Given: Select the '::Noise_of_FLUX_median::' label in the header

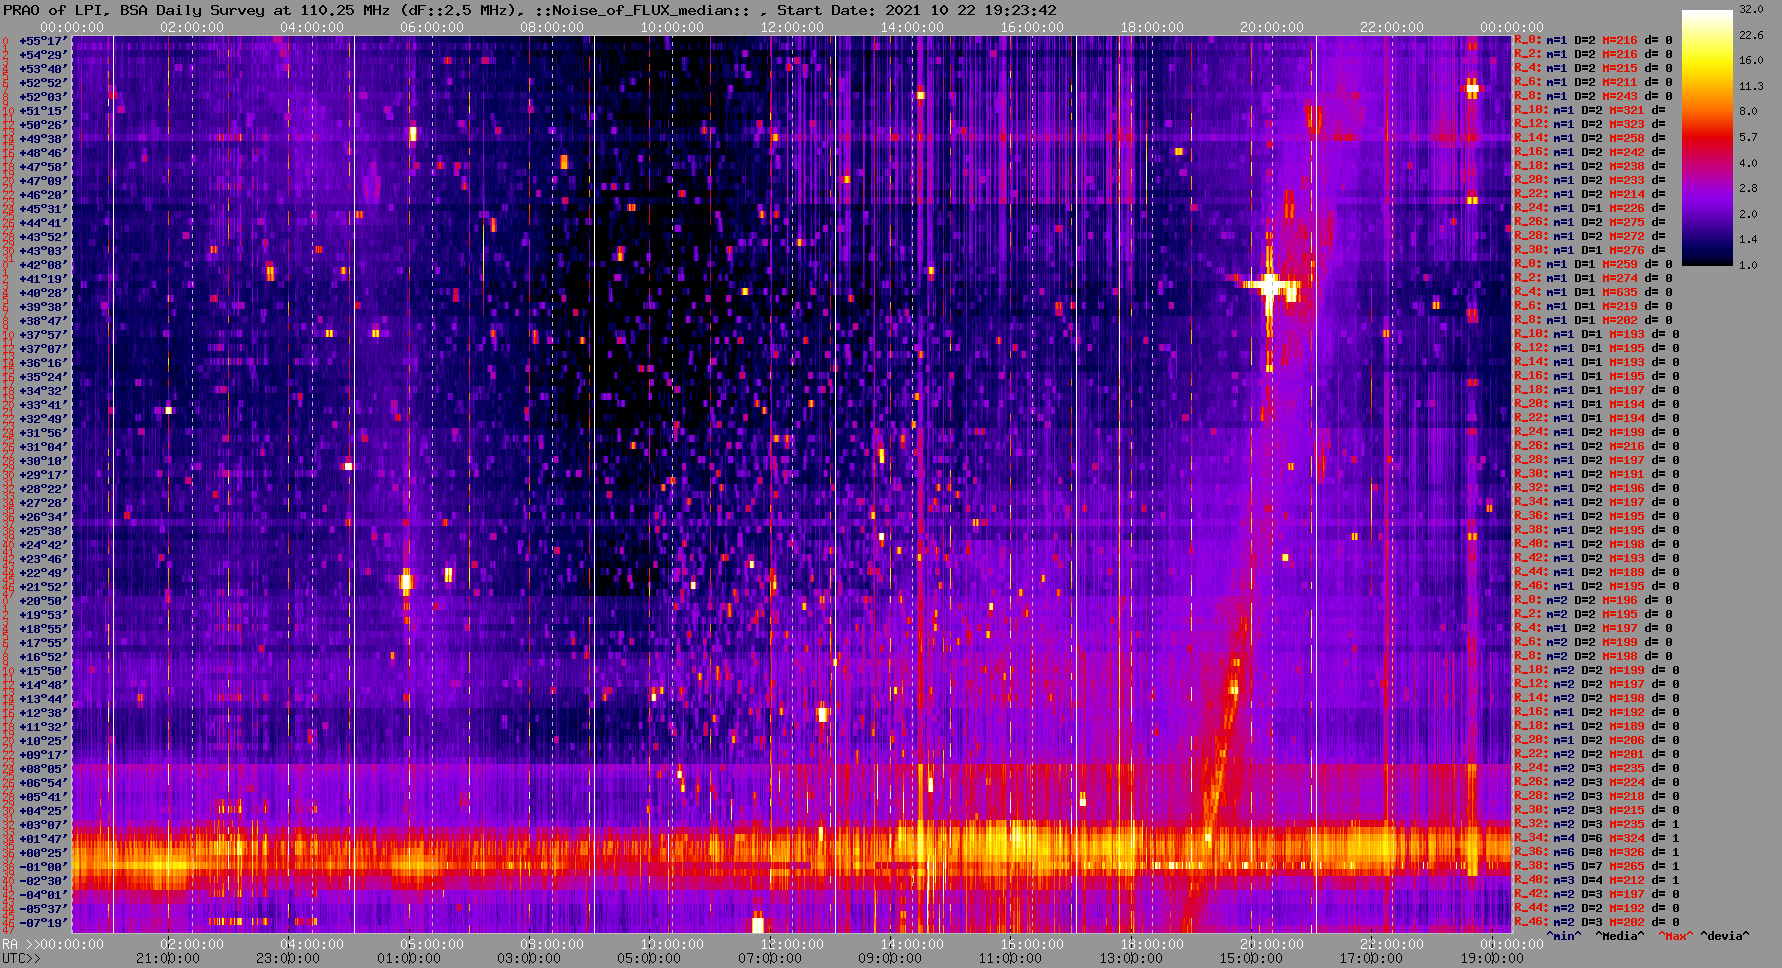Looking at the screenshot, I should point(646,10).
